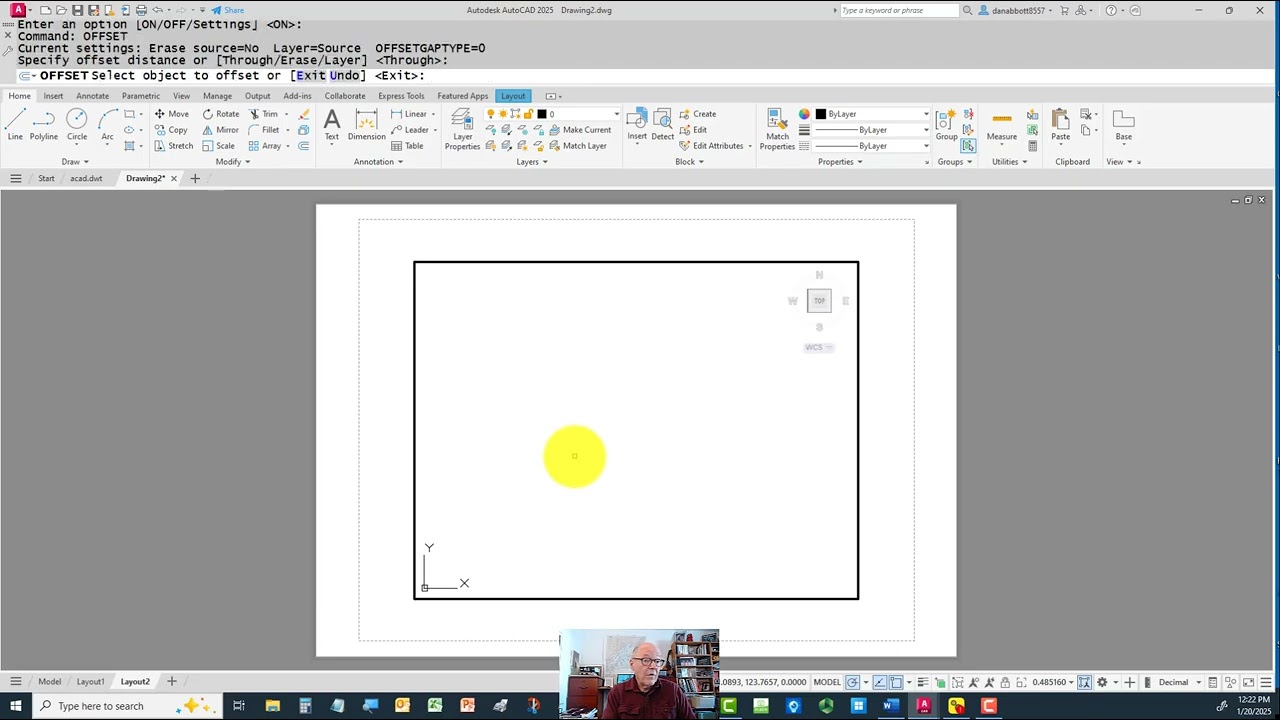Insert a Table annotation

tap(407, 146)
